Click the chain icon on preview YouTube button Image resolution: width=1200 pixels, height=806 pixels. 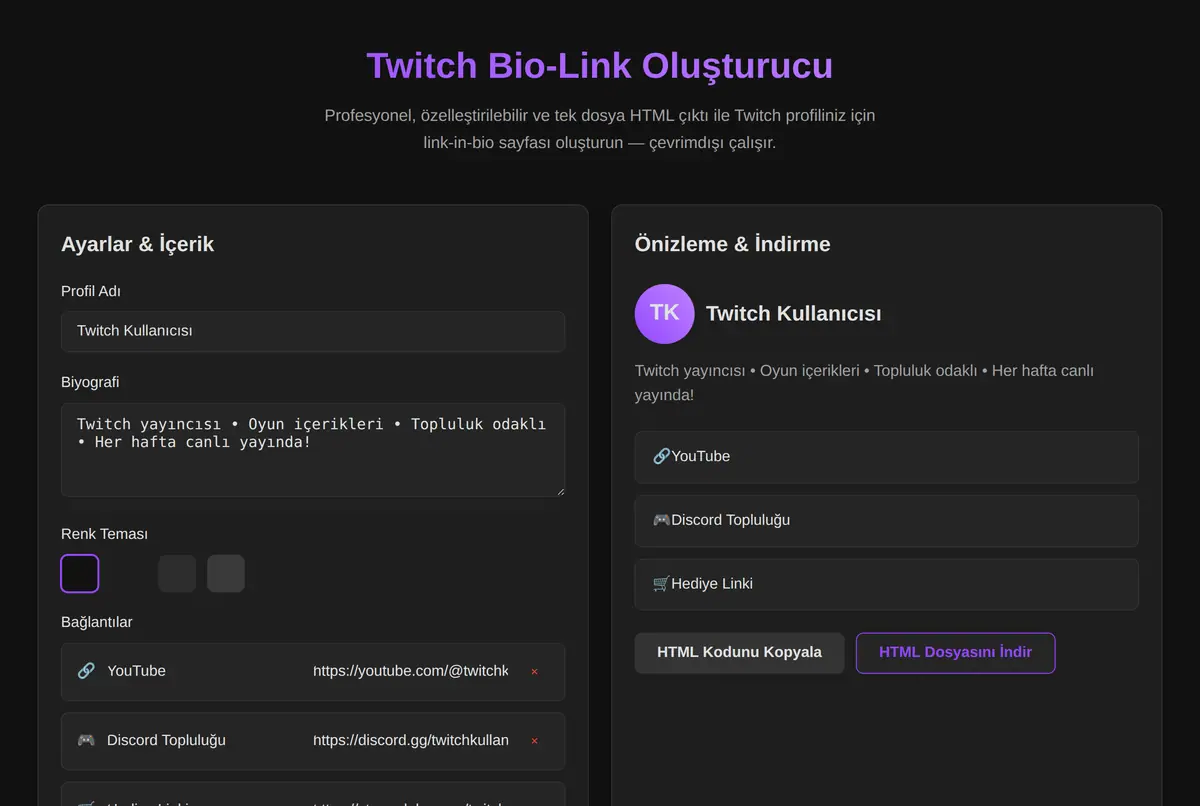click(x=661, y=457)
